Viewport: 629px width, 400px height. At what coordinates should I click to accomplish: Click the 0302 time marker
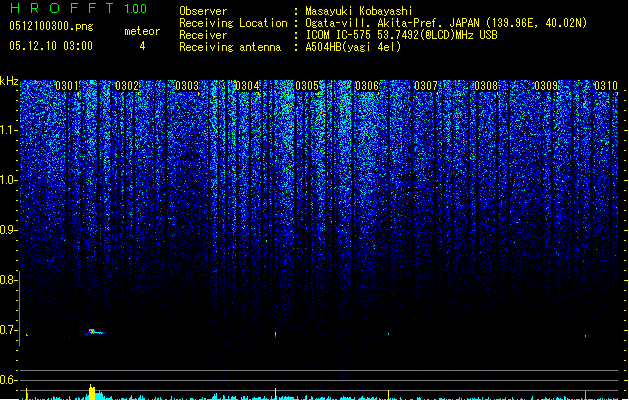click(x=127, y=86)
